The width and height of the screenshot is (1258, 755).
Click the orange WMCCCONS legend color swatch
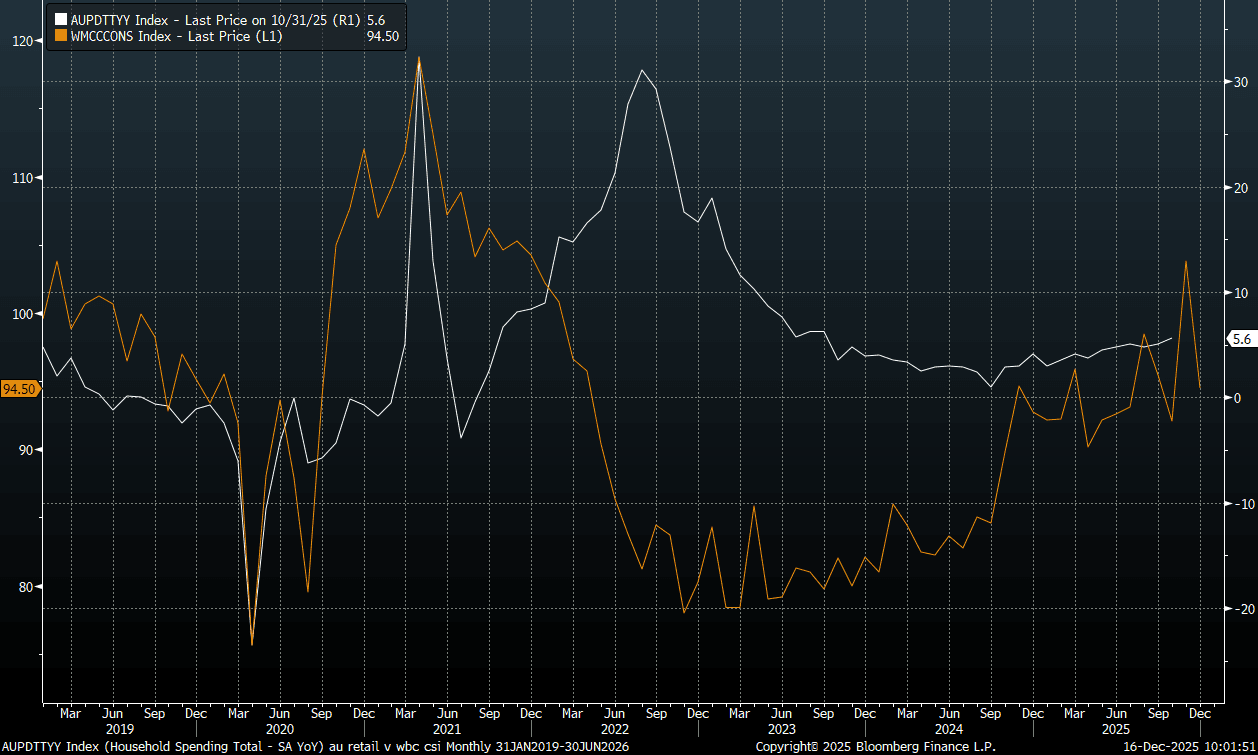click(x=60, y=36)
